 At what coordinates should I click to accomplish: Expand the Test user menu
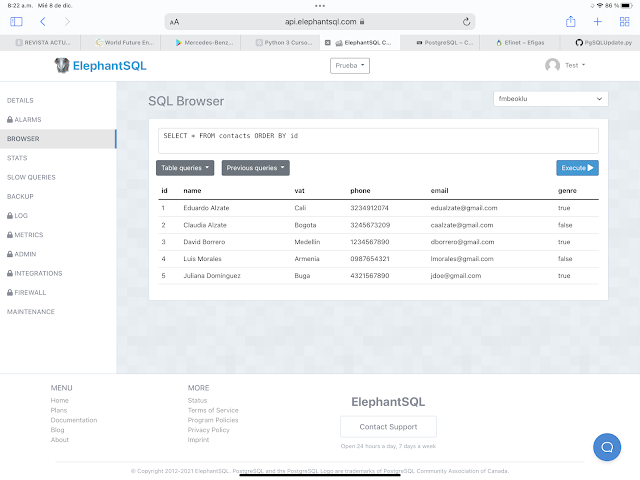(x=575, y=65)
